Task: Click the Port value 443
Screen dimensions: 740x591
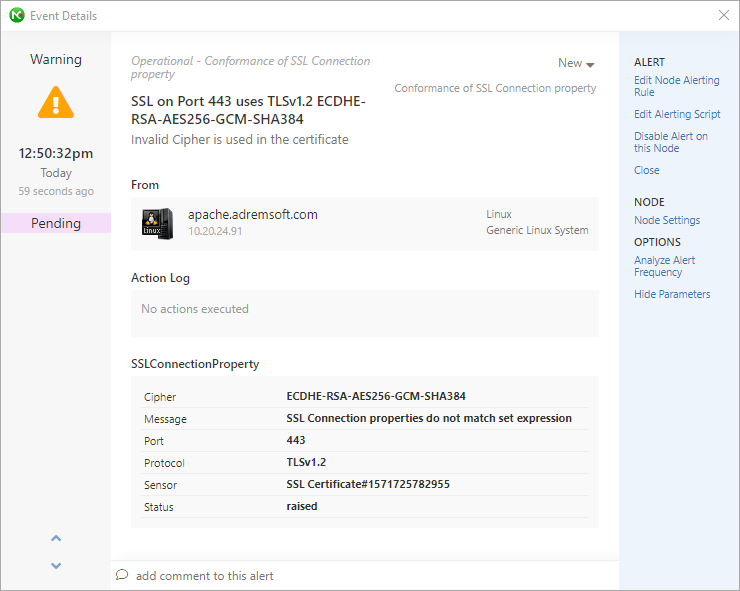Action: click(x=296, y=440)
